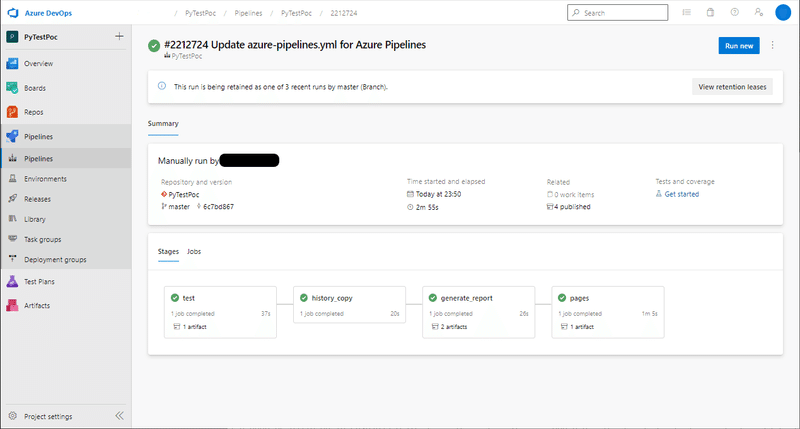Select Pipelines sub-item icon in sidebar

[x=12, y=159]
